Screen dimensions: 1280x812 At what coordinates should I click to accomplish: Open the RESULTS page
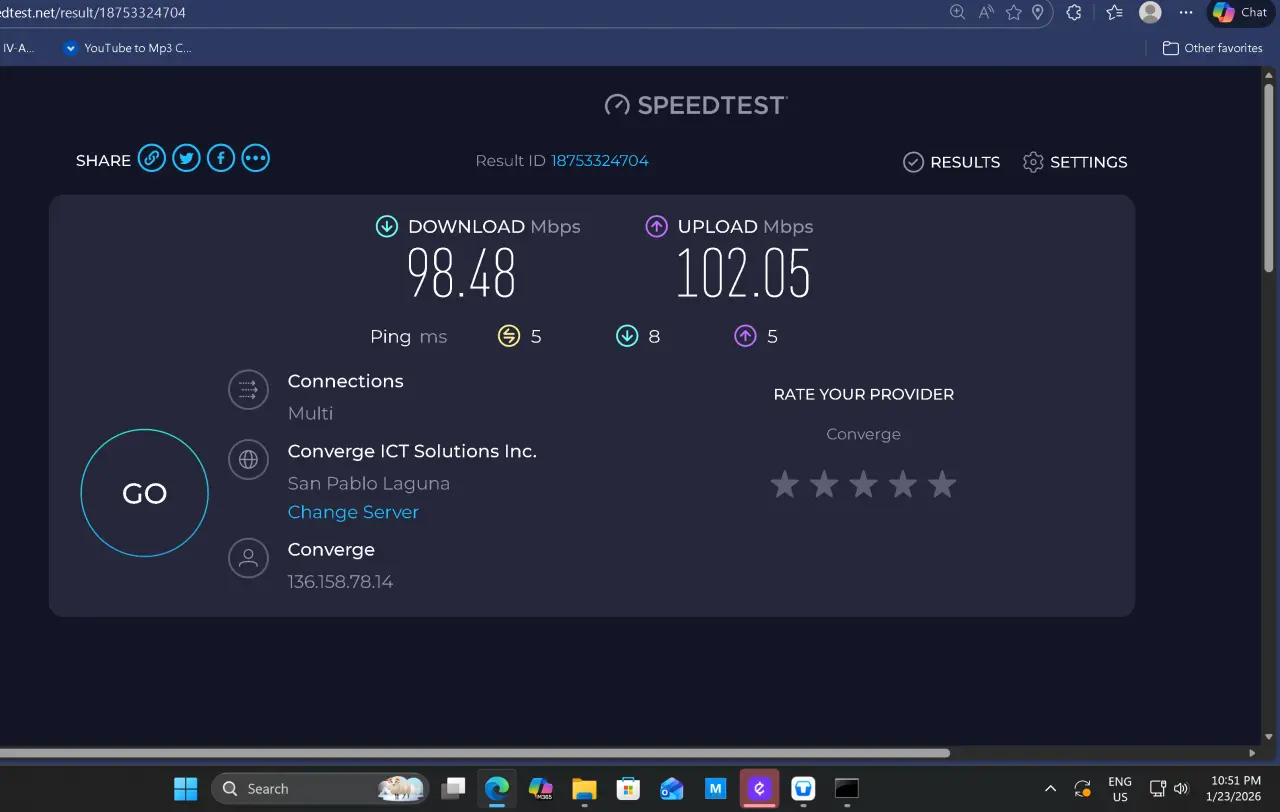[x=951, y=162]
